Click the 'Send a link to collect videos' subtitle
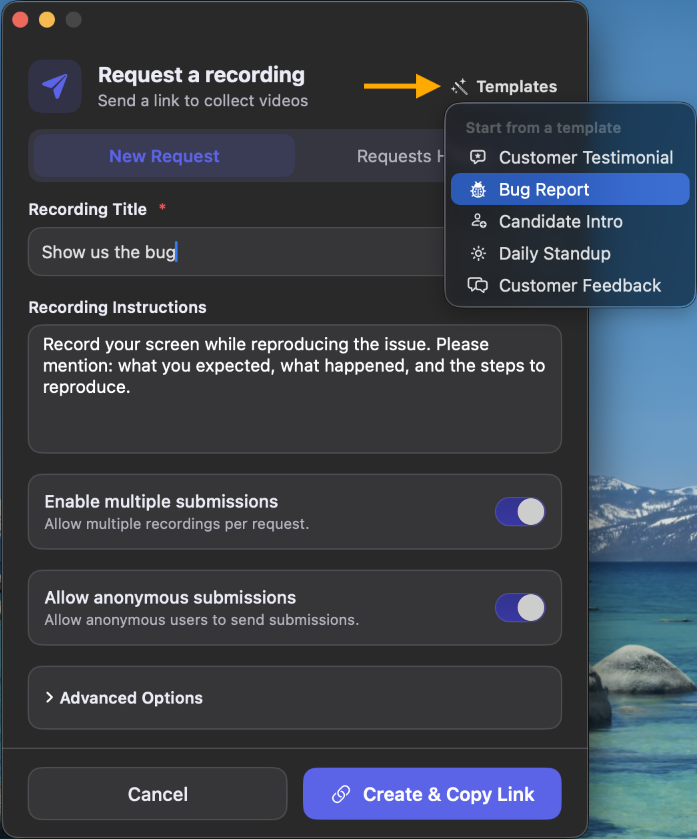697x839 pixels. pos(203,101)
